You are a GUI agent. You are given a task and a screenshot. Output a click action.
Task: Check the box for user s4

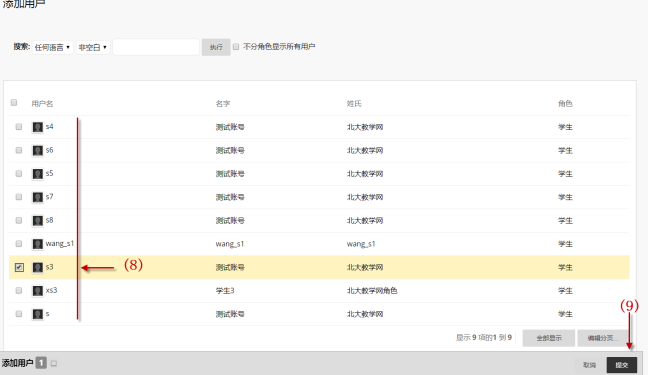pyautogui.click(x=19, y=127)
